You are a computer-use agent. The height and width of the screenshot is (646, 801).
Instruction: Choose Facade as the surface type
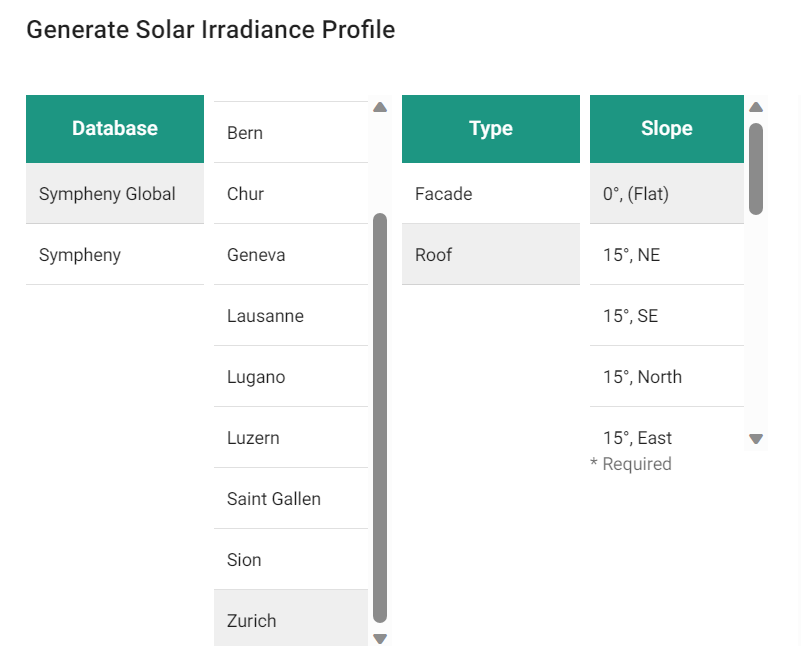pos(490,194)
